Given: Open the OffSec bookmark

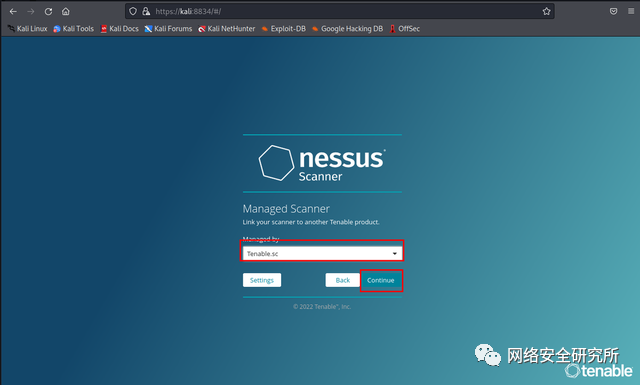Looking at the screenshot, I should [x=404, y=29].
